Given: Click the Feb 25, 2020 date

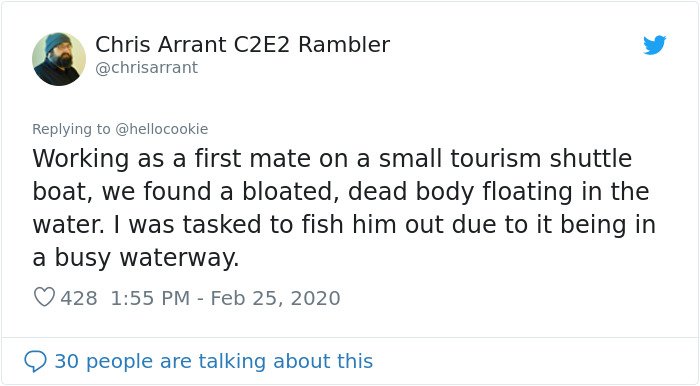Looking at the screenshot, I should (x=275, y=298).
